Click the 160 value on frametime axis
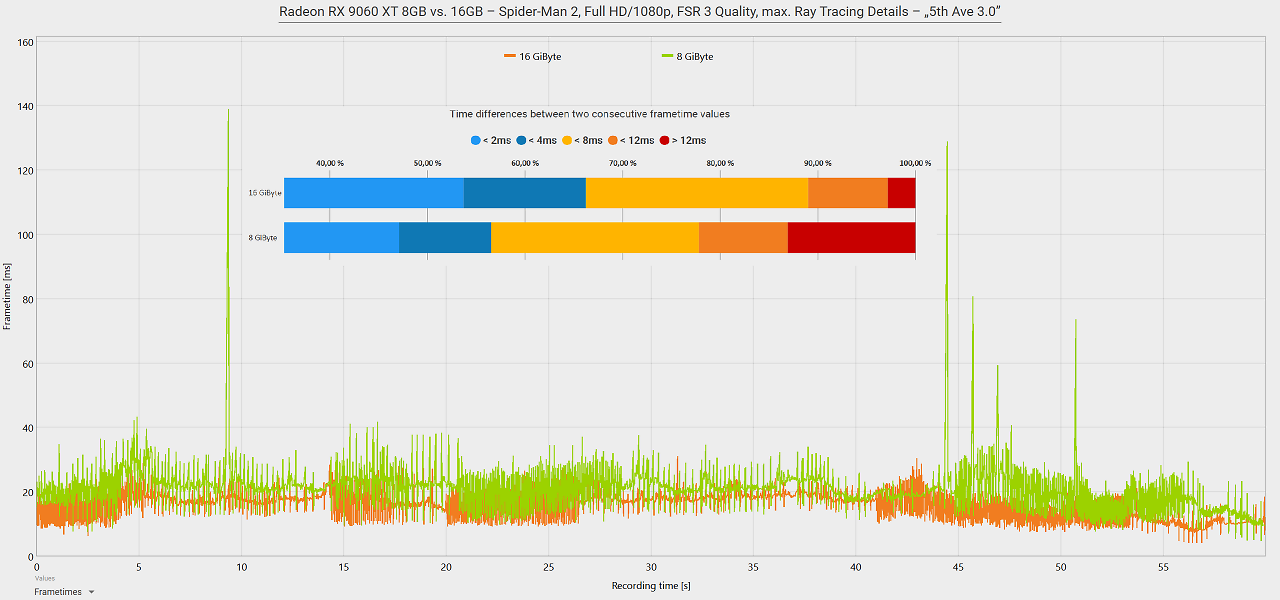This screenshot has width=1280, height=600. click(x=26, y=42)
